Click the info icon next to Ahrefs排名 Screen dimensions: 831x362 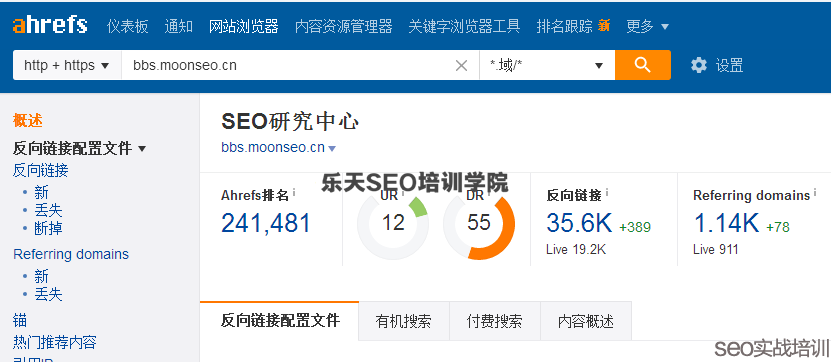click(294, 192)
